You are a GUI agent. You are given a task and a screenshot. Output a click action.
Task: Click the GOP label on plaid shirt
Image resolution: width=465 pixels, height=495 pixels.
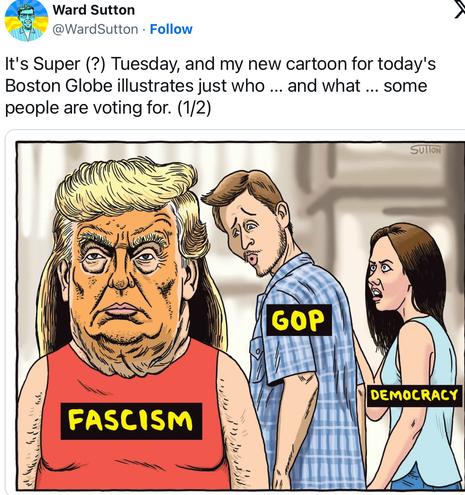click(x=299, y=320)
